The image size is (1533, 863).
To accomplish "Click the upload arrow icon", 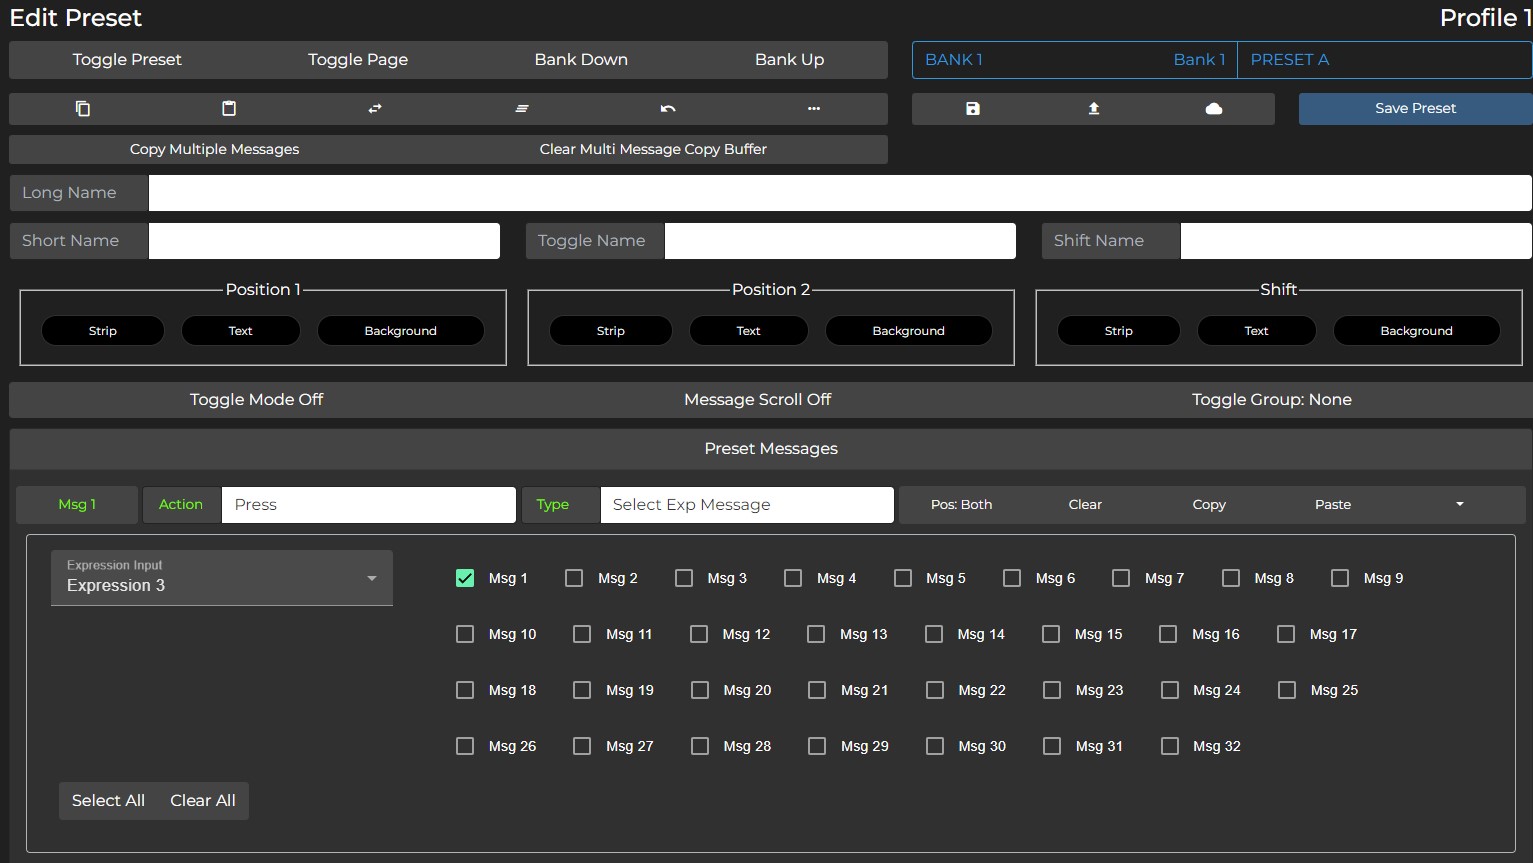I will (x=1094, y=109).
